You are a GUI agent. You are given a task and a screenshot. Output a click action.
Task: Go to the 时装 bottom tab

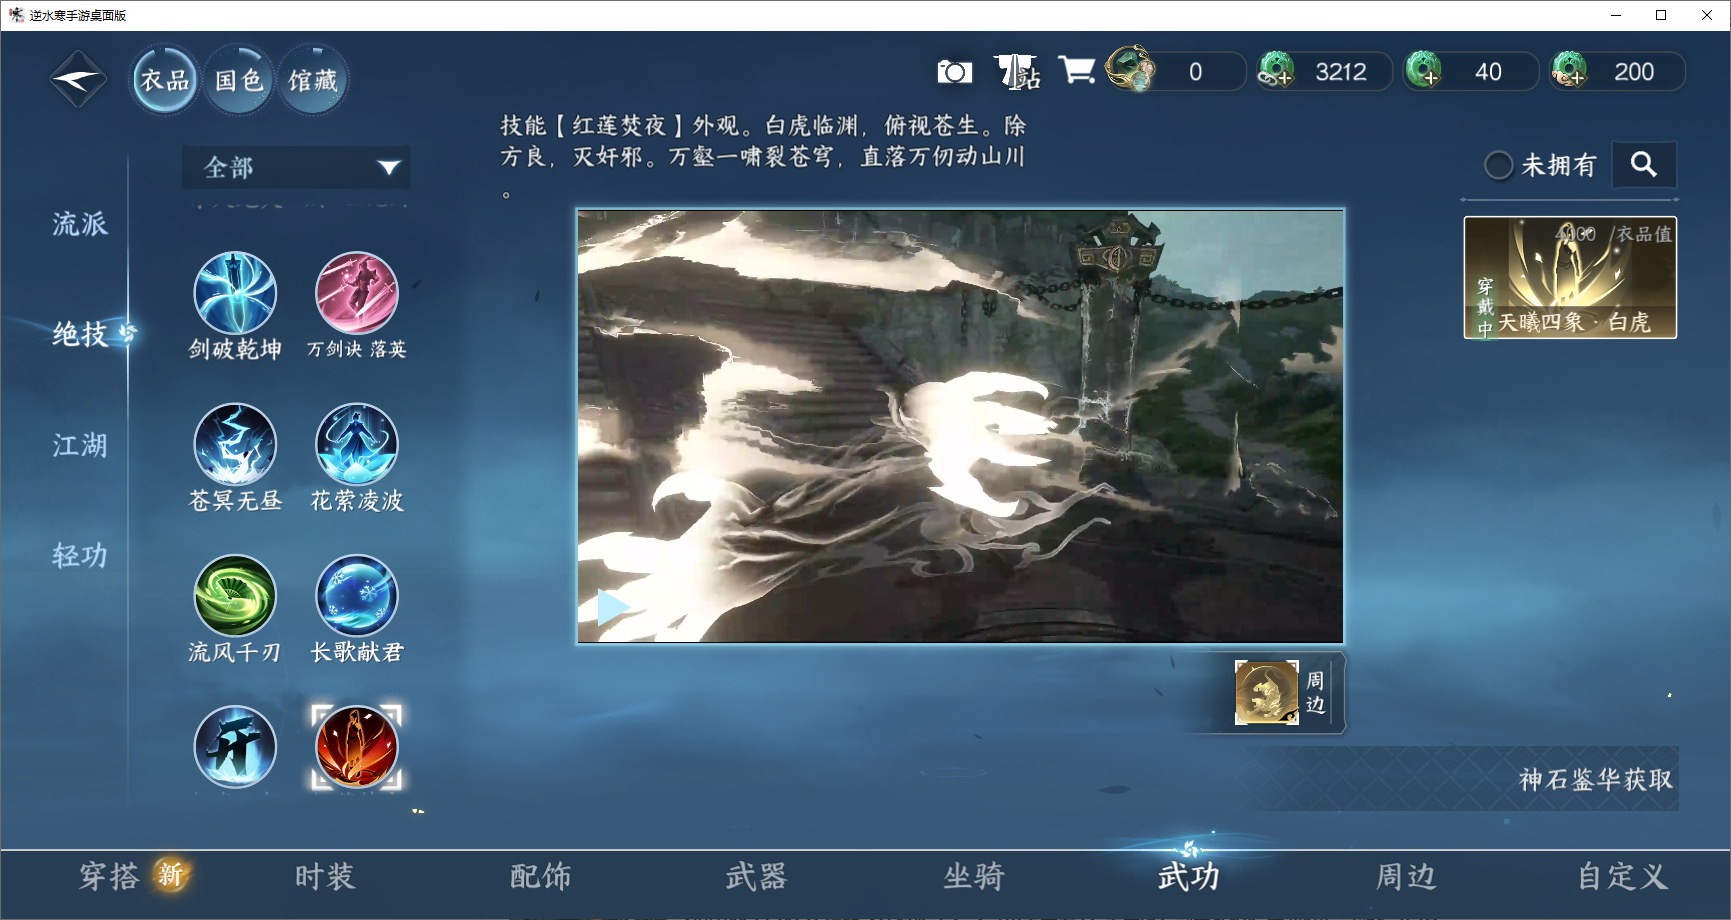pos(325,877)
